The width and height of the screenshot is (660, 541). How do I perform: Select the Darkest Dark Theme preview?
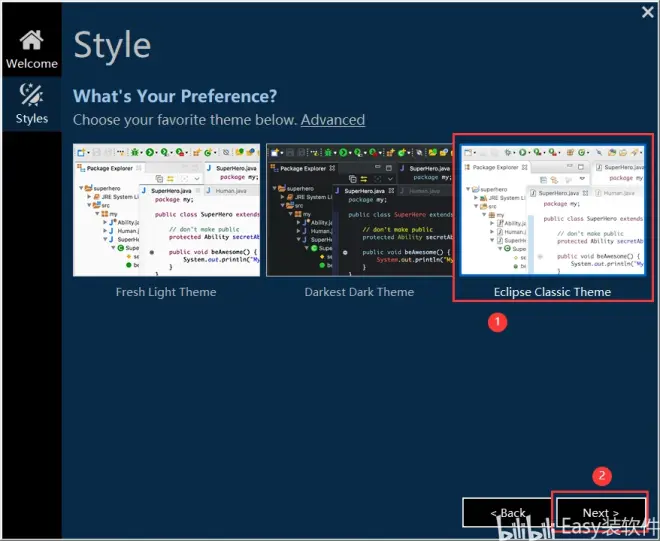[359, 210]
